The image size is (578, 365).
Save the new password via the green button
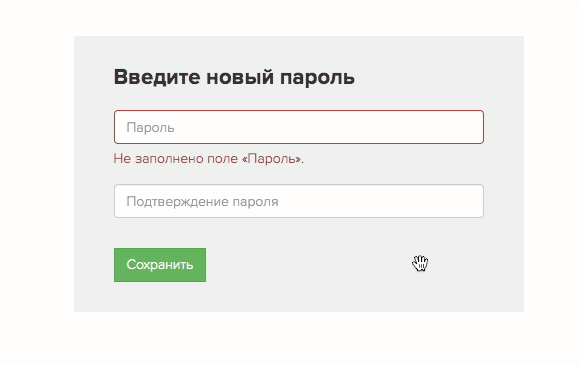tap(160, 265)
